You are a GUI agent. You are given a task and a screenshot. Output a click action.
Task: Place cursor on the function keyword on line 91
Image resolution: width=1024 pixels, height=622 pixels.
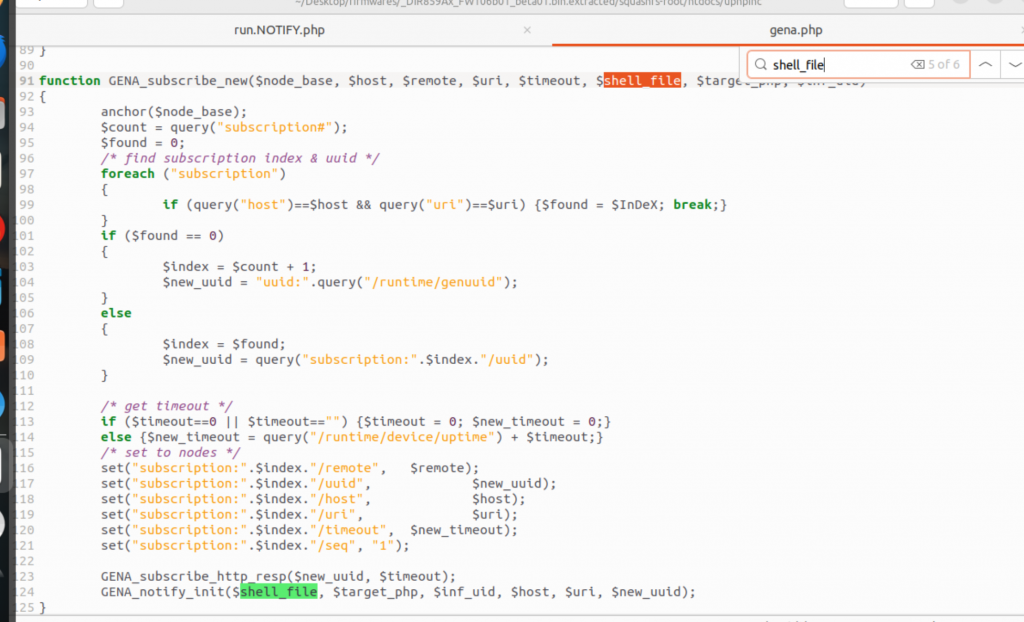(70, 81)
